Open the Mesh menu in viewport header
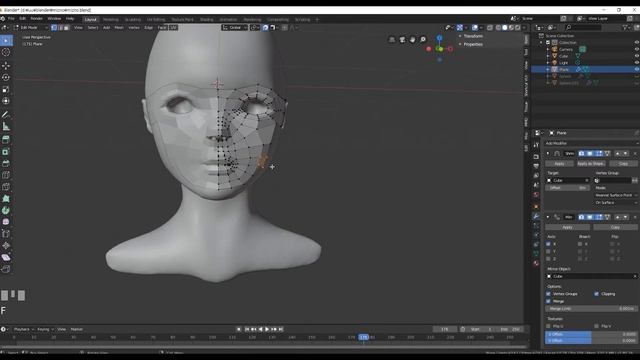The image size is (640, 360). click(119, 27)
